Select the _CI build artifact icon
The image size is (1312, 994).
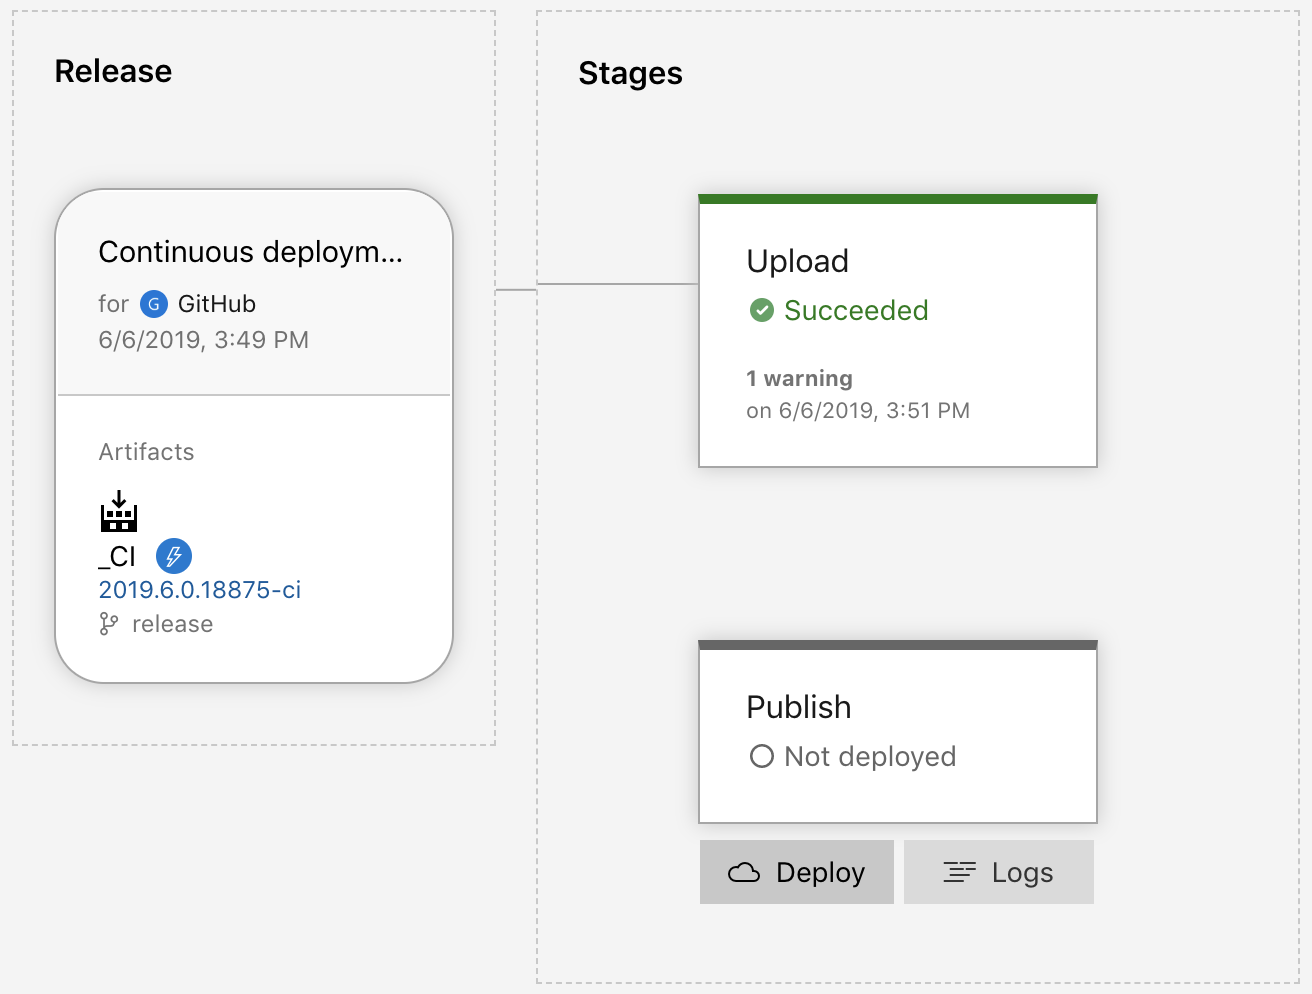coord(118,514)
